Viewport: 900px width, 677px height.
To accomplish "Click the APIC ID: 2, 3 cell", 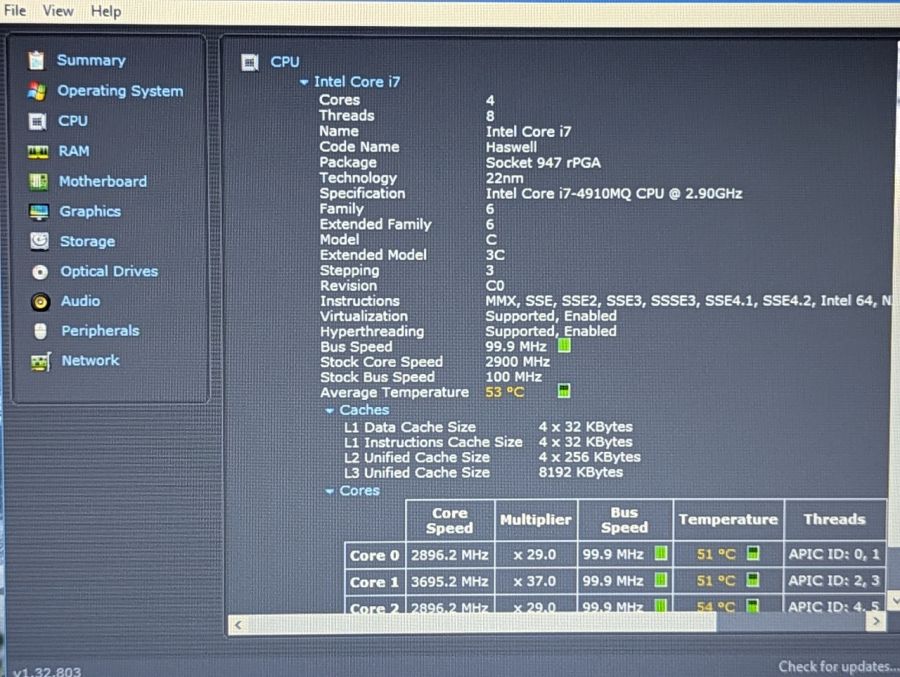I will click(x=834, y=581).
